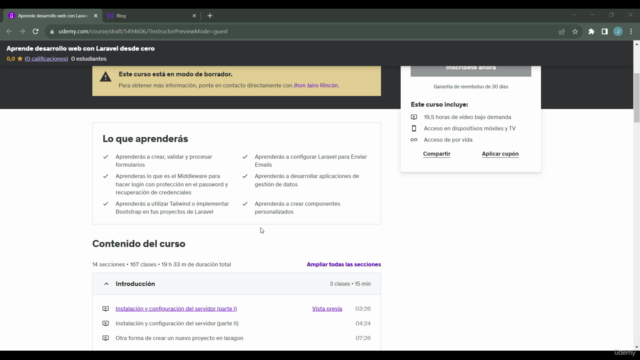This screenshot has height=360, width=640.
Task: Click Ampliar todas las secciones
Action: (344, 264)
